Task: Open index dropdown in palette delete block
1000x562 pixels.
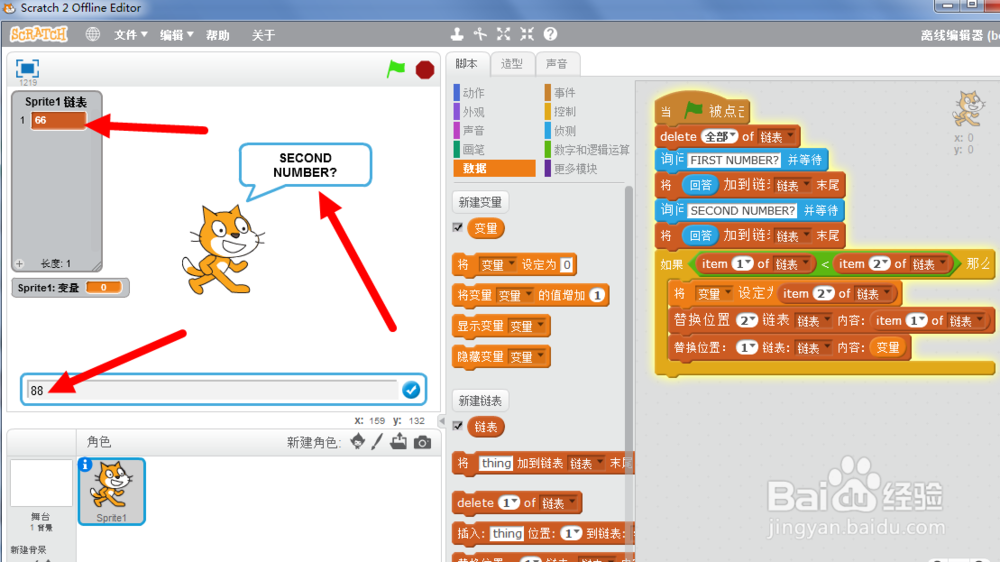Action: tap(509, 503)
